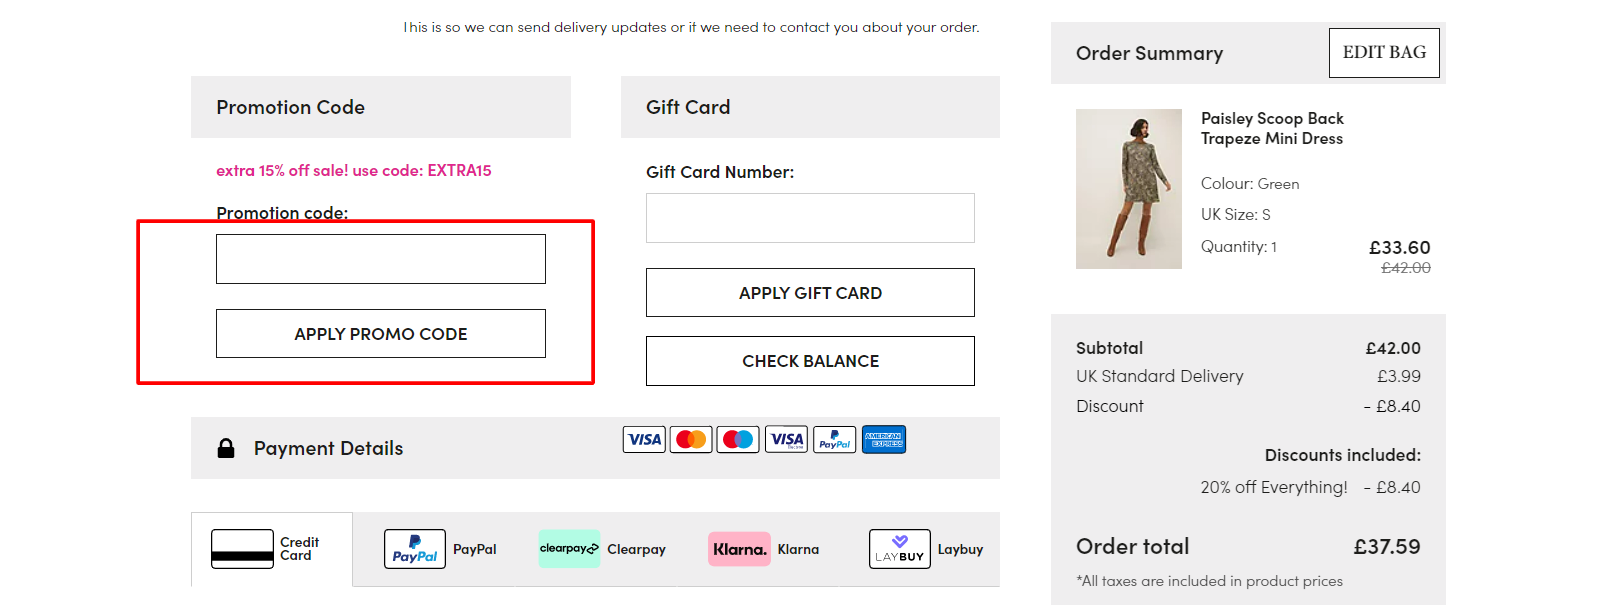Click the mint green Clearpay logo
The width and height of the screenshot is (1617, 605).
[569, 549]
